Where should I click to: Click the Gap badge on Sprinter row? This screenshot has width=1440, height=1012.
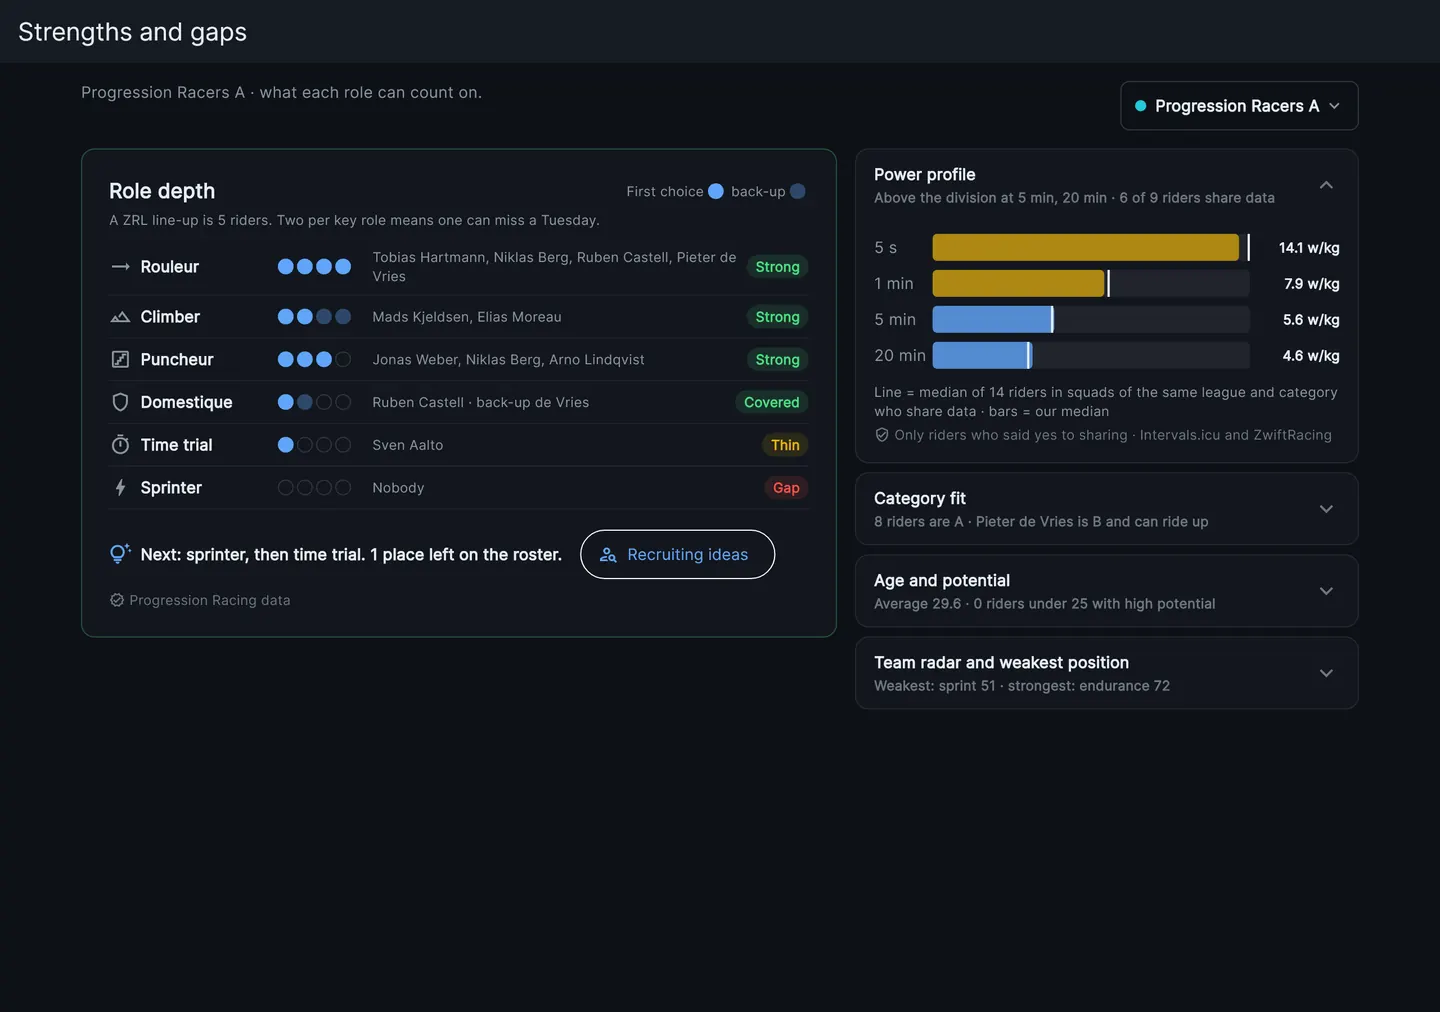[x=786, y=488]
